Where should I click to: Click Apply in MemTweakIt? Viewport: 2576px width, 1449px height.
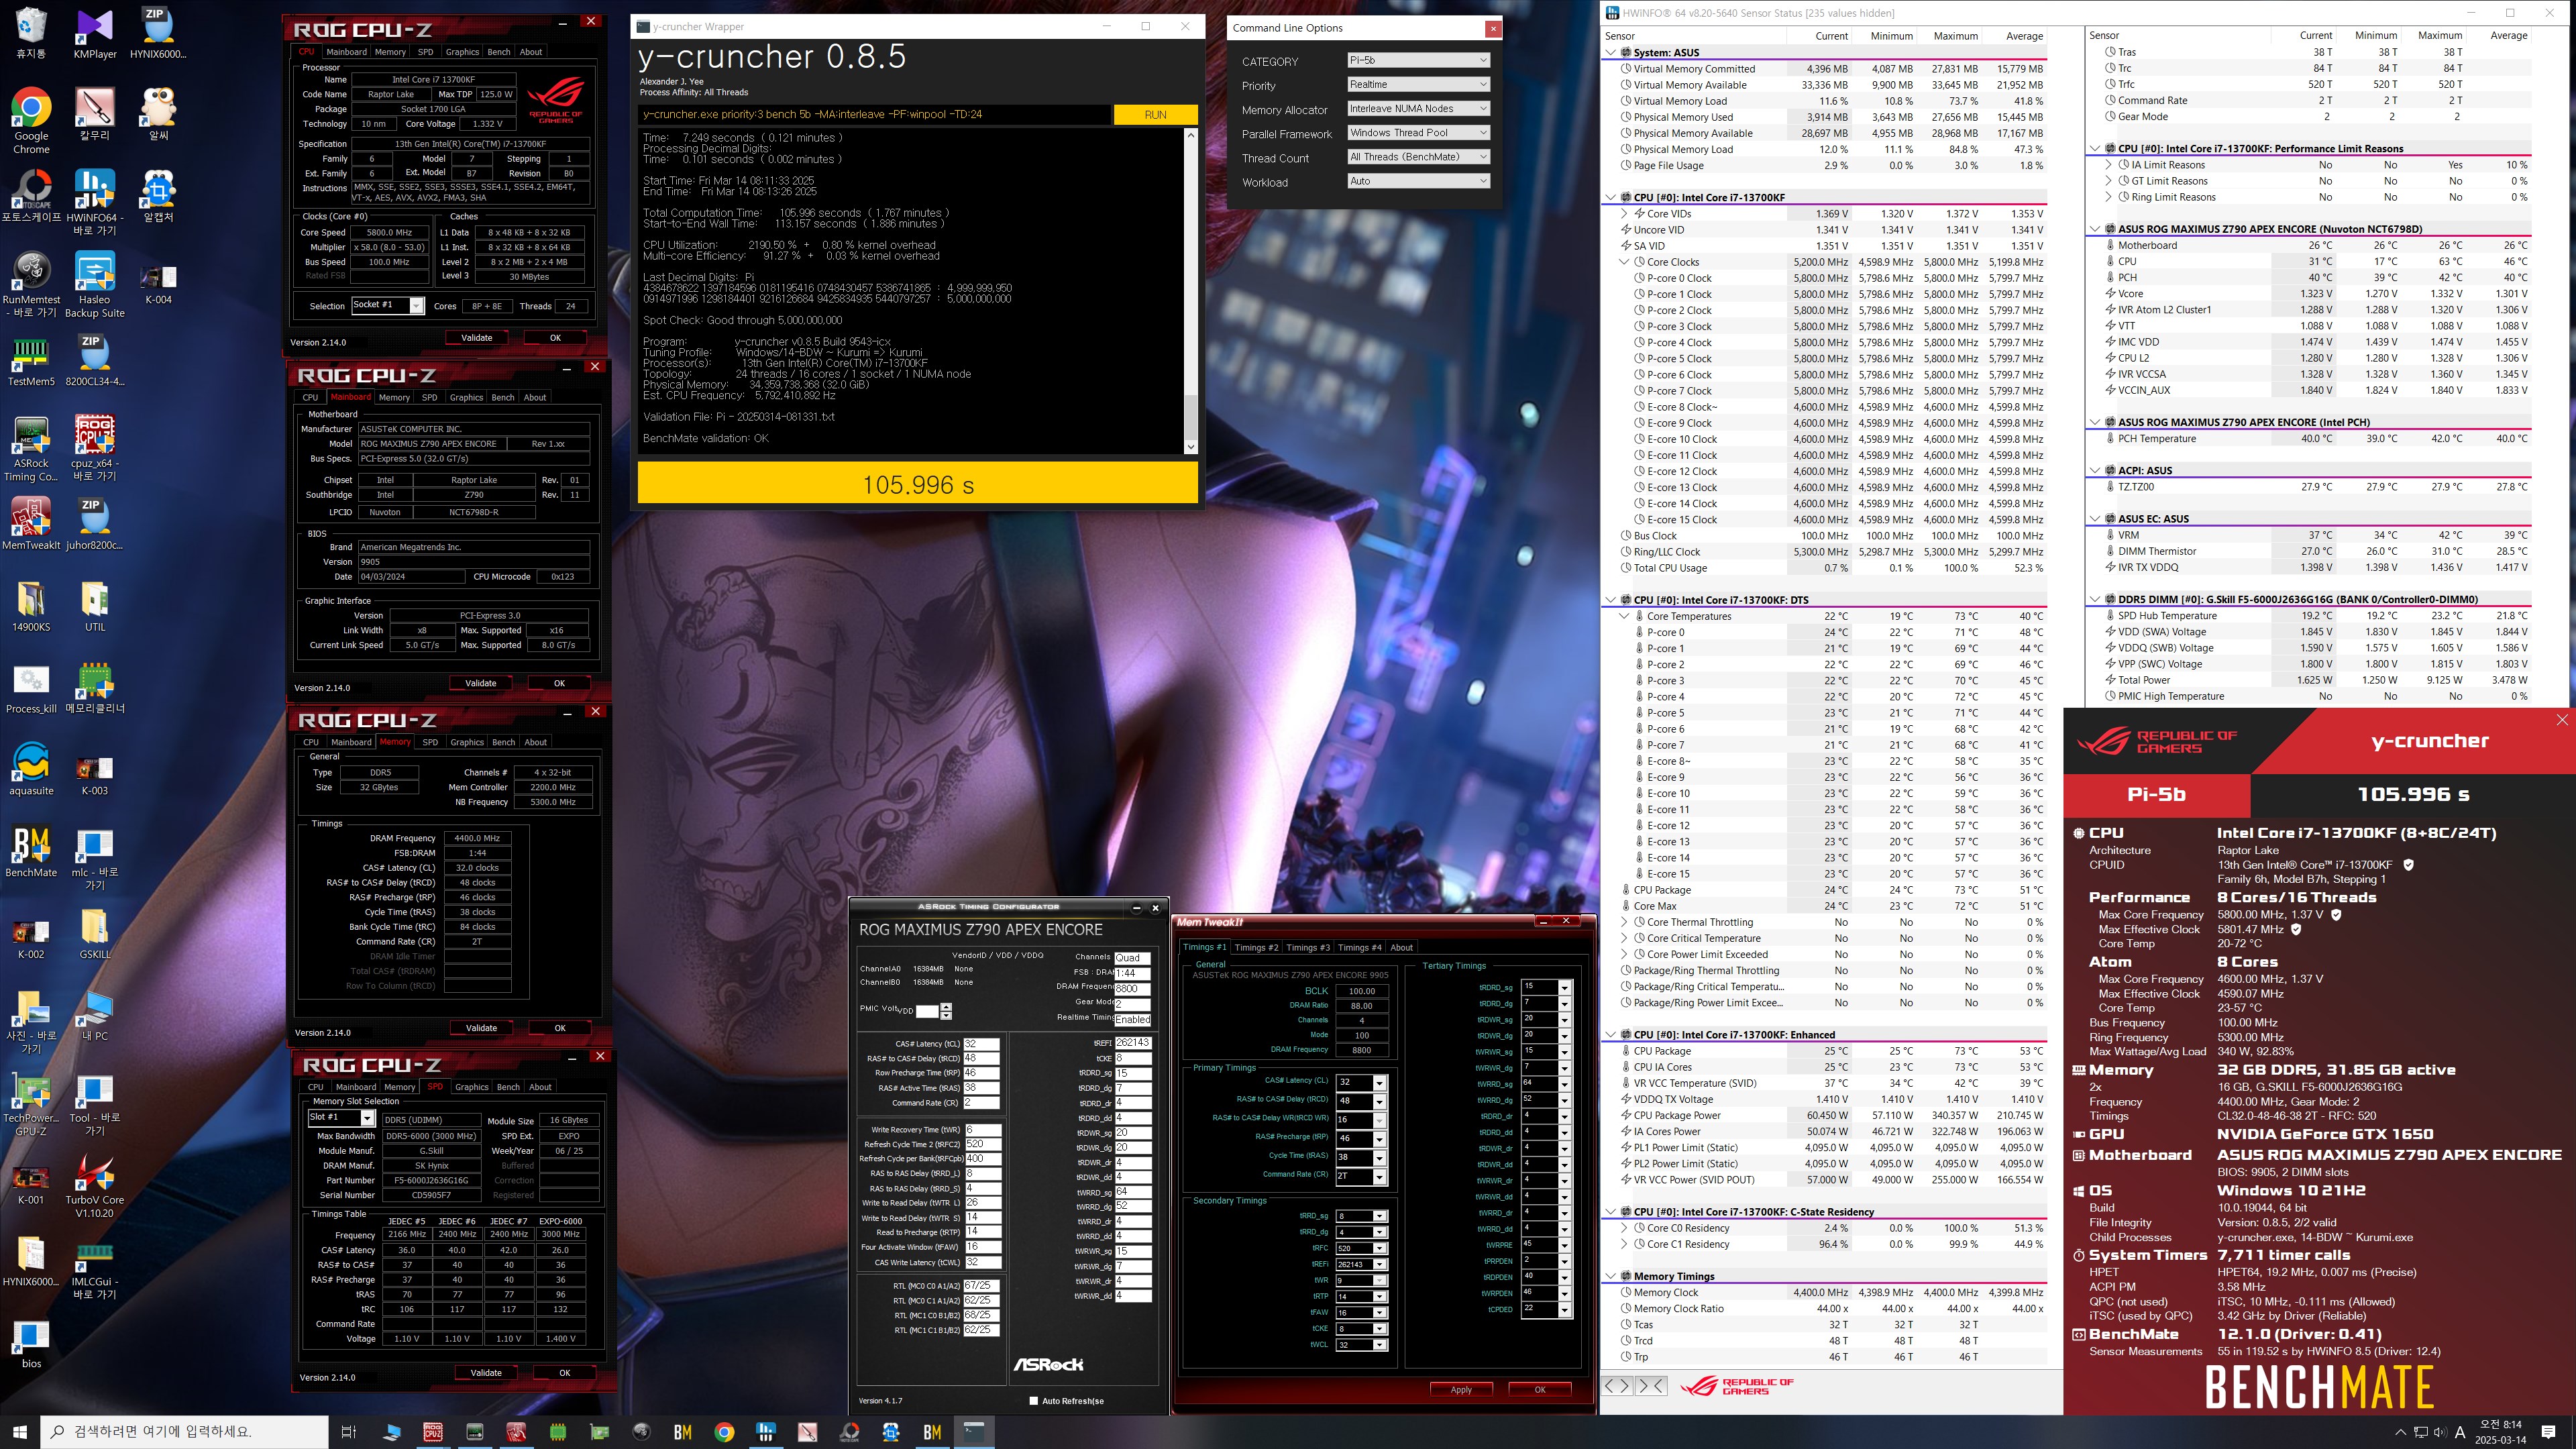[x=1461, y=1389]
